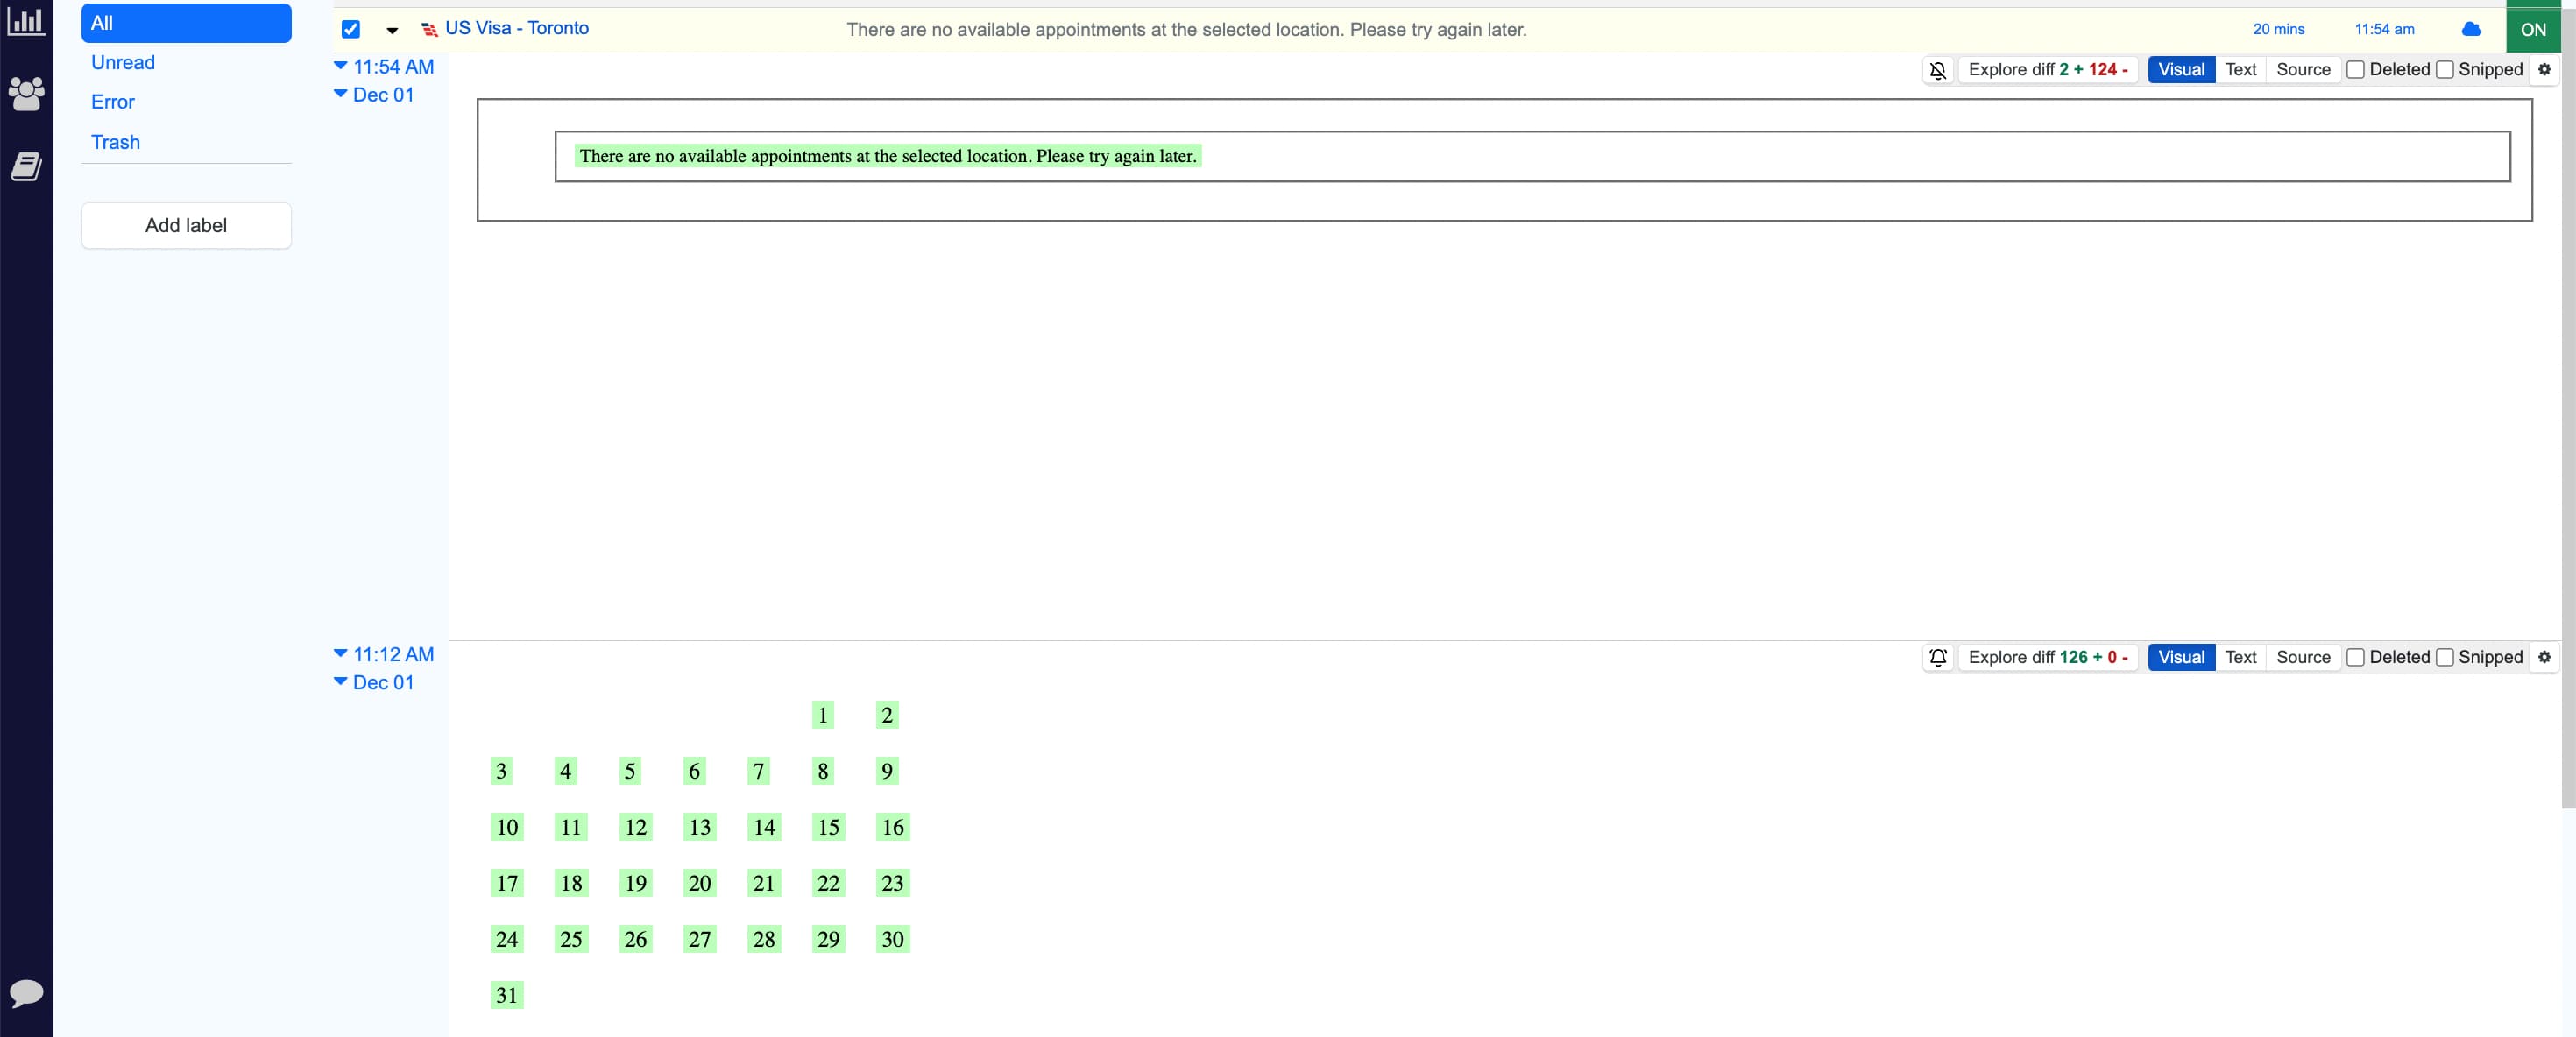Click the Add label button
The width and height of the screenshot is (2576, 1037).
tap(186, 226)
